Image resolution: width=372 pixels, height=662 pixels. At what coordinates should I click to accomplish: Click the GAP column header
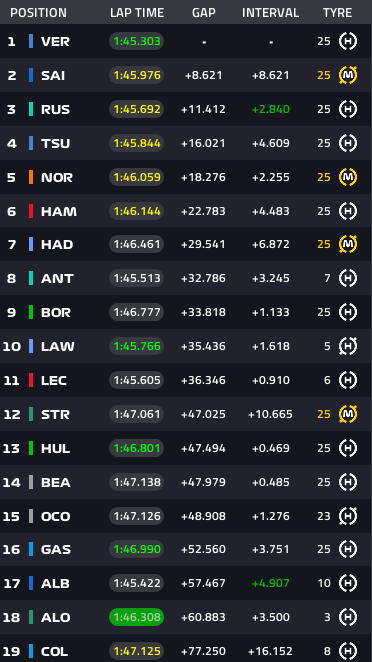coord(204,13)
